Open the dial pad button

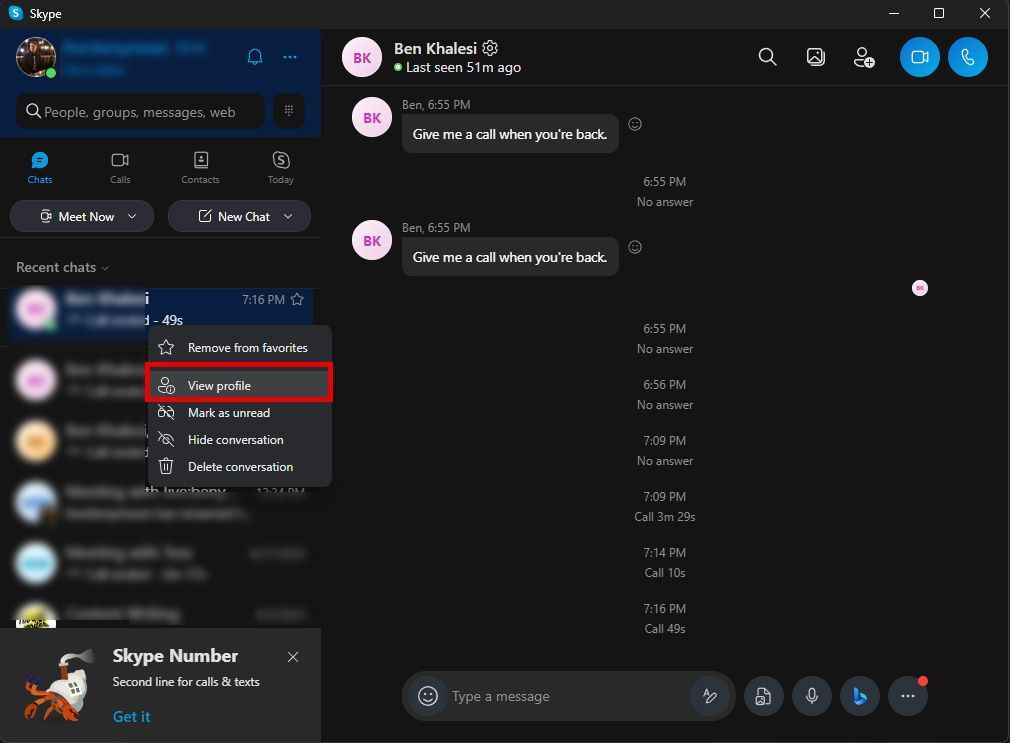pos(289,111)
